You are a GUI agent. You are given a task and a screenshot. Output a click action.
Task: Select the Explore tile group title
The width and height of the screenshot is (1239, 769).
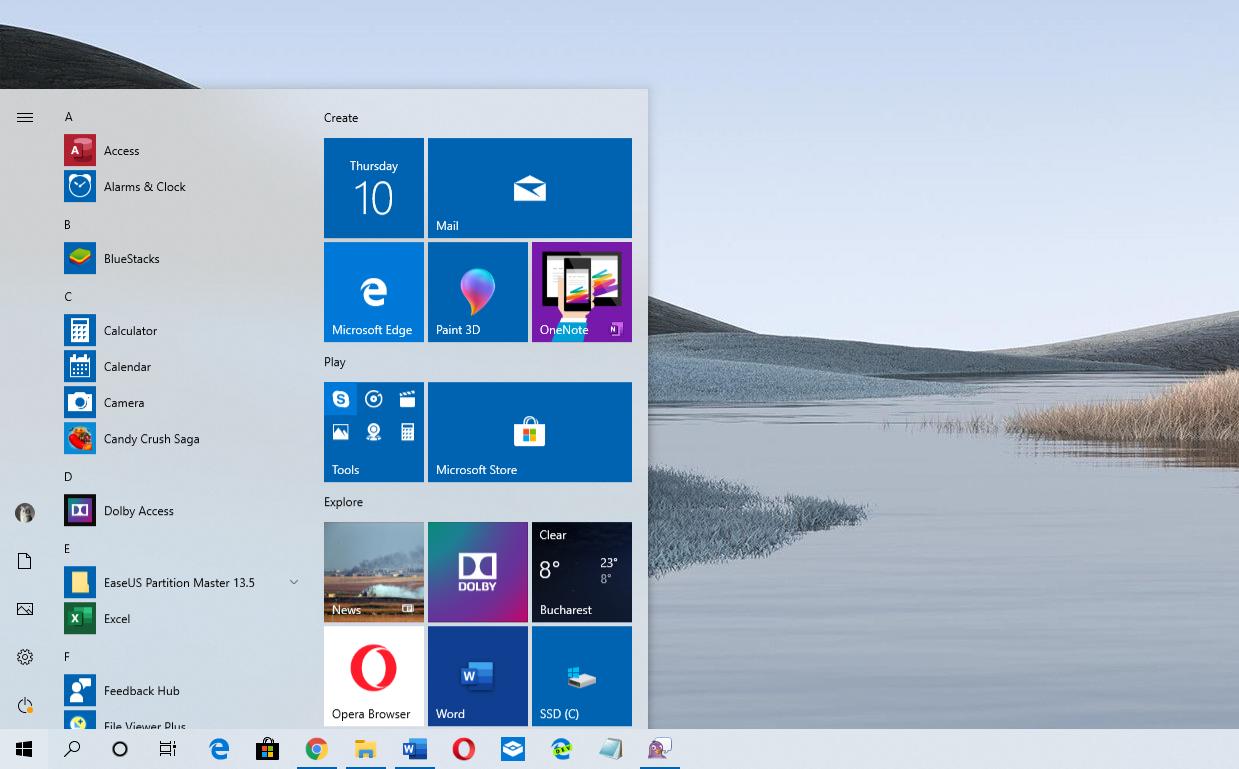pyautogui.click(x=343, y=502)
